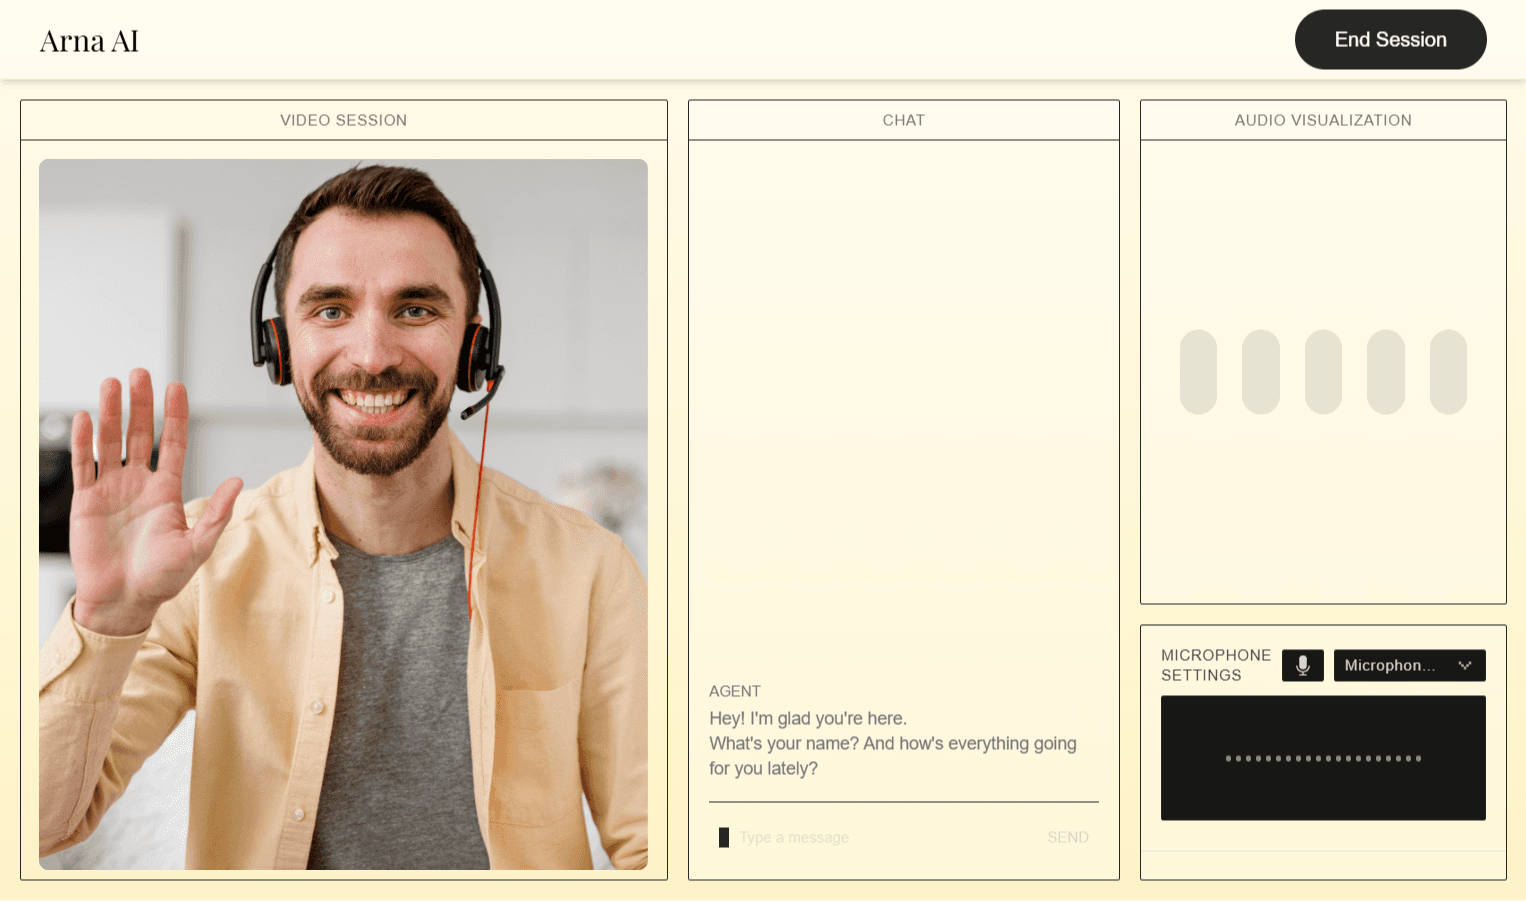Select the chevron on the Microphone device selector
Viewport: 1526px width, 902px height.
(x=1466, y=665)
